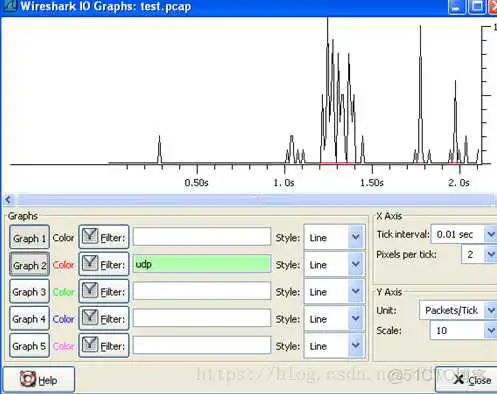Open the green Graph 3 Color picker

(x=63, y=292)
